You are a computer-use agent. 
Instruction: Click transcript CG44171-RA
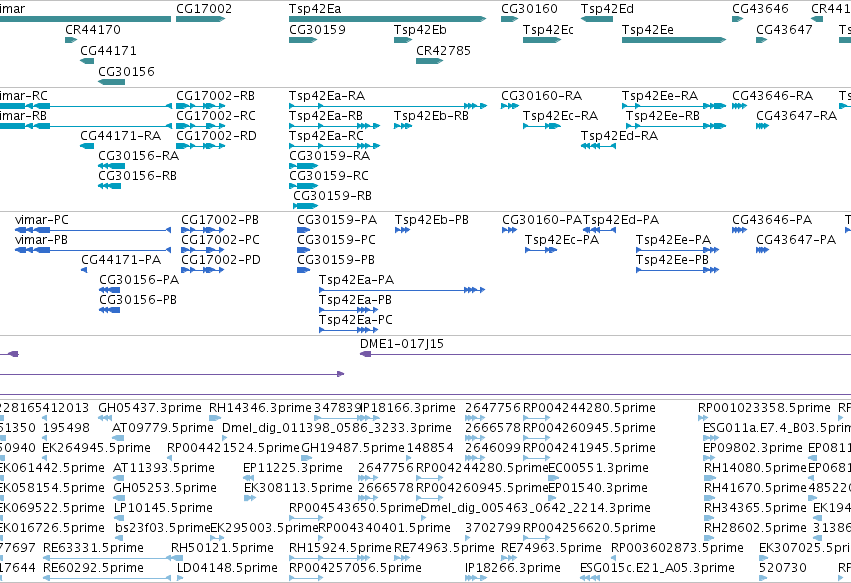120,136
